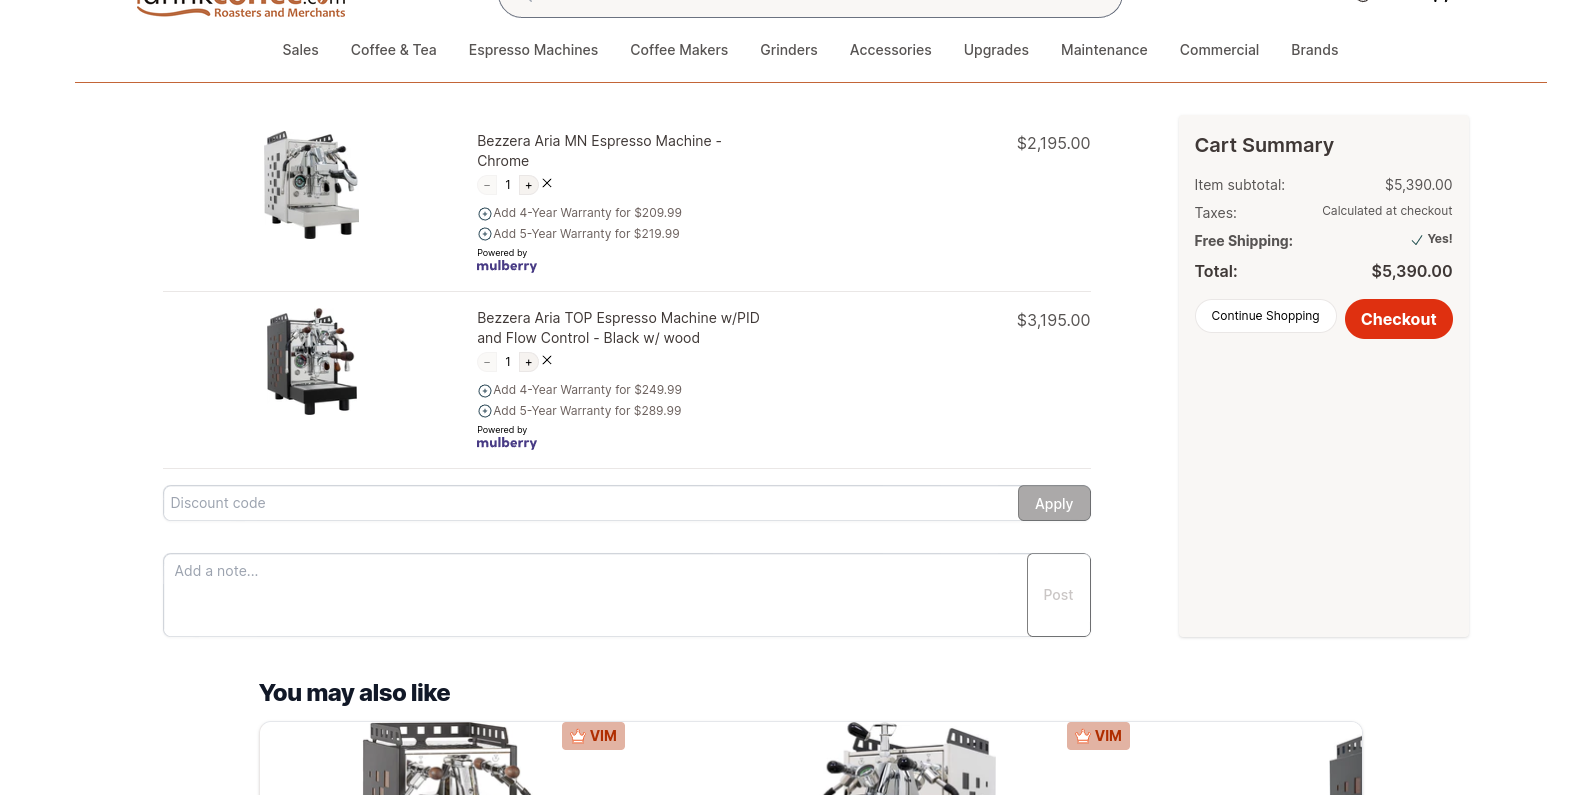Open the Upgrades menu

click(x=996, y=50)
